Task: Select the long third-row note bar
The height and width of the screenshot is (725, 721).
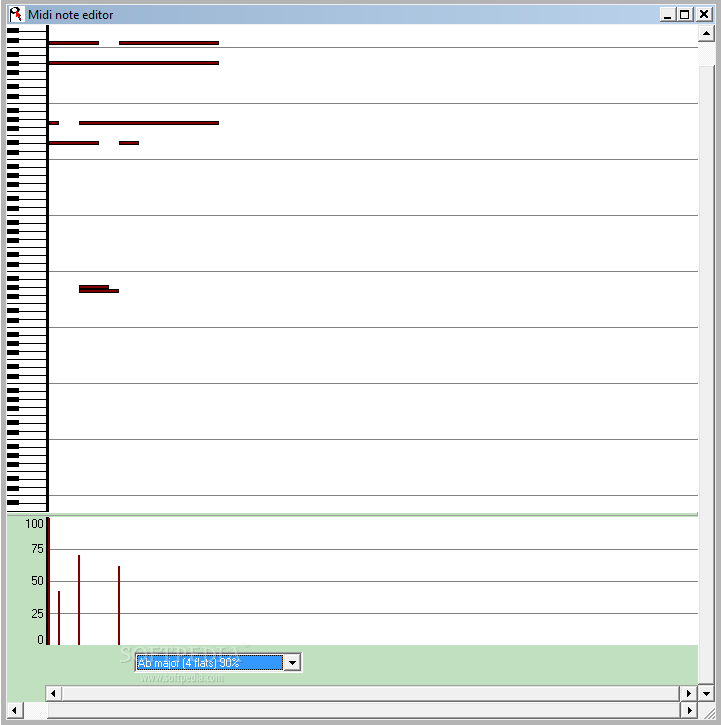Action: tap(149, 123)
